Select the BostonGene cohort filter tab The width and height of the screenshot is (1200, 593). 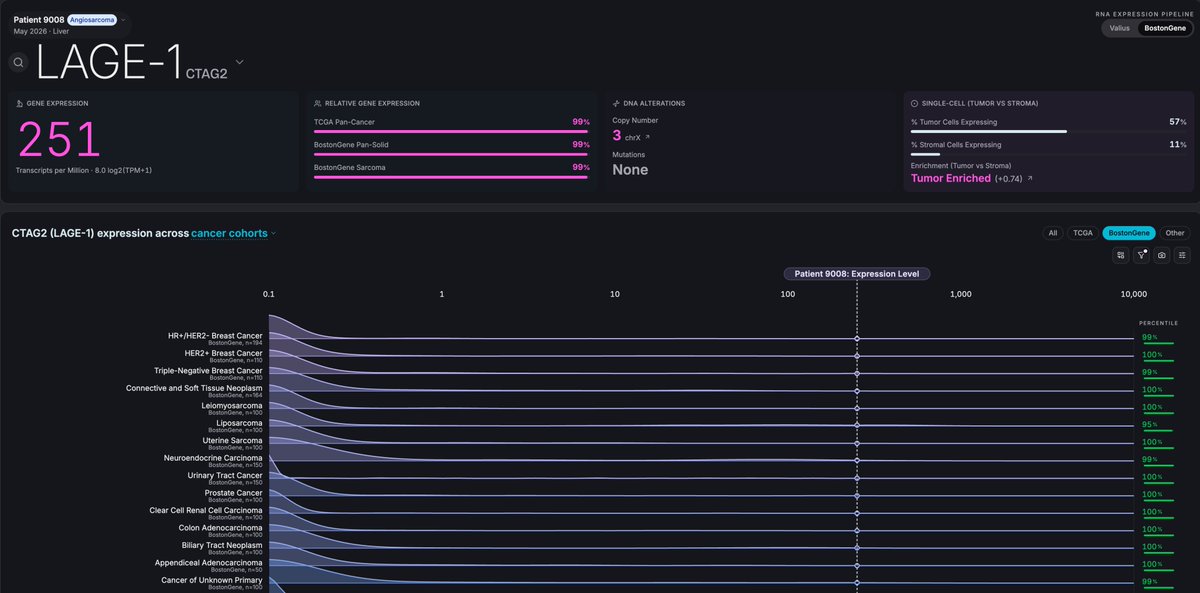tap(1129, 233)
